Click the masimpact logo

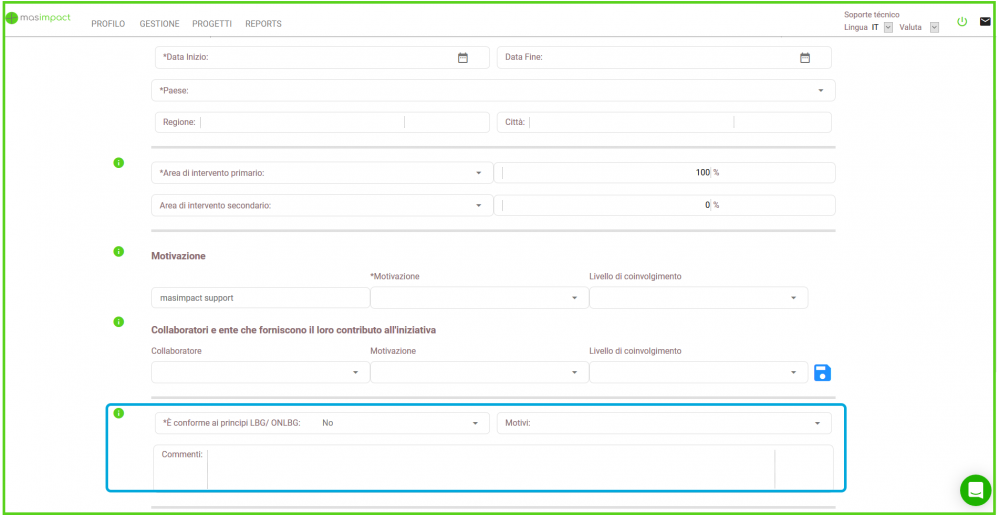[x=38, y=18]
